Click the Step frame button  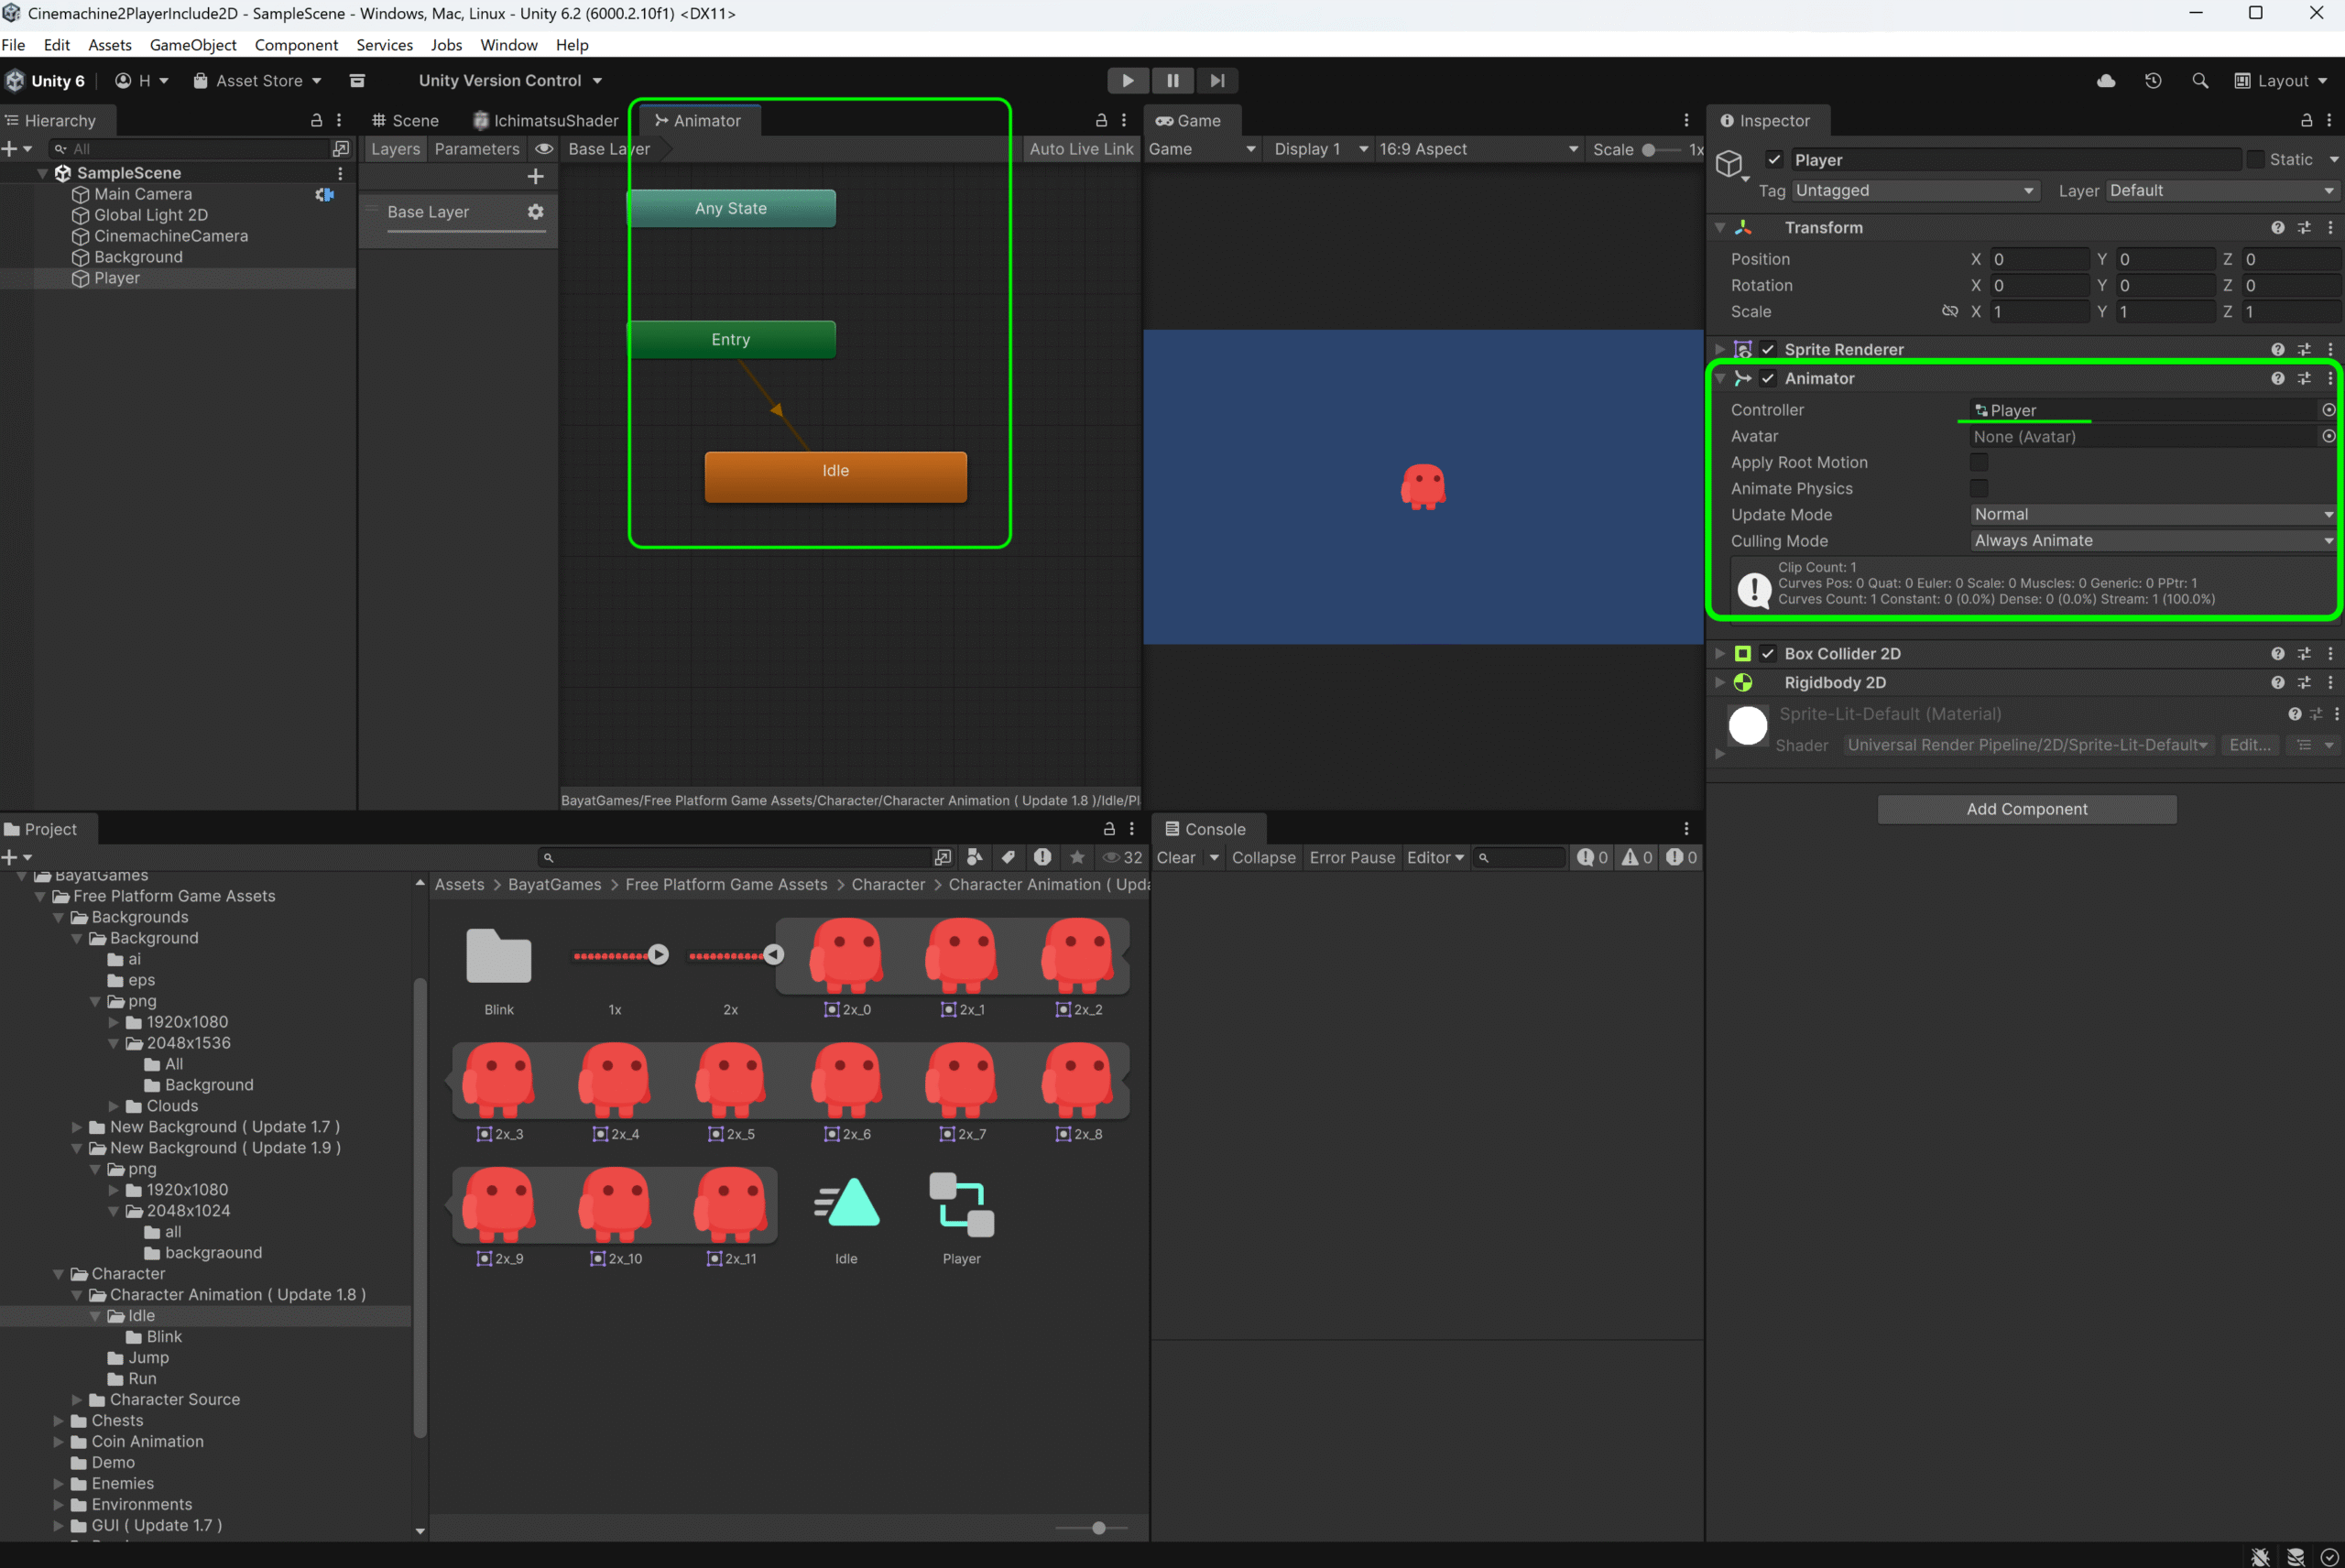click(1216, 81)
